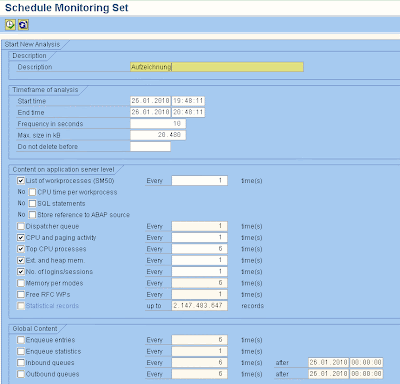Viewport: 400px width, 384px height.
Task: Click Every field for Memory per modes
Action: click(199, 283)
